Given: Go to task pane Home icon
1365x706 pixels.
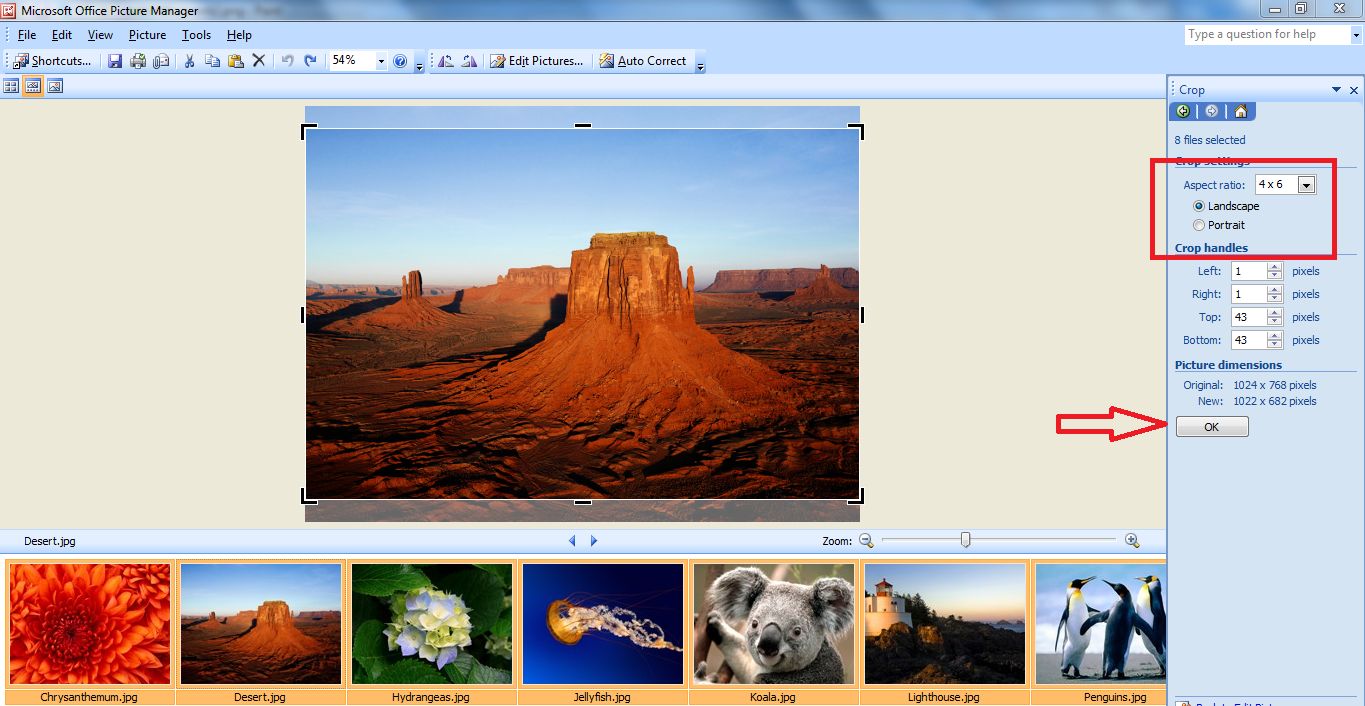Looking at the screenshot, I should point(1240,111).
